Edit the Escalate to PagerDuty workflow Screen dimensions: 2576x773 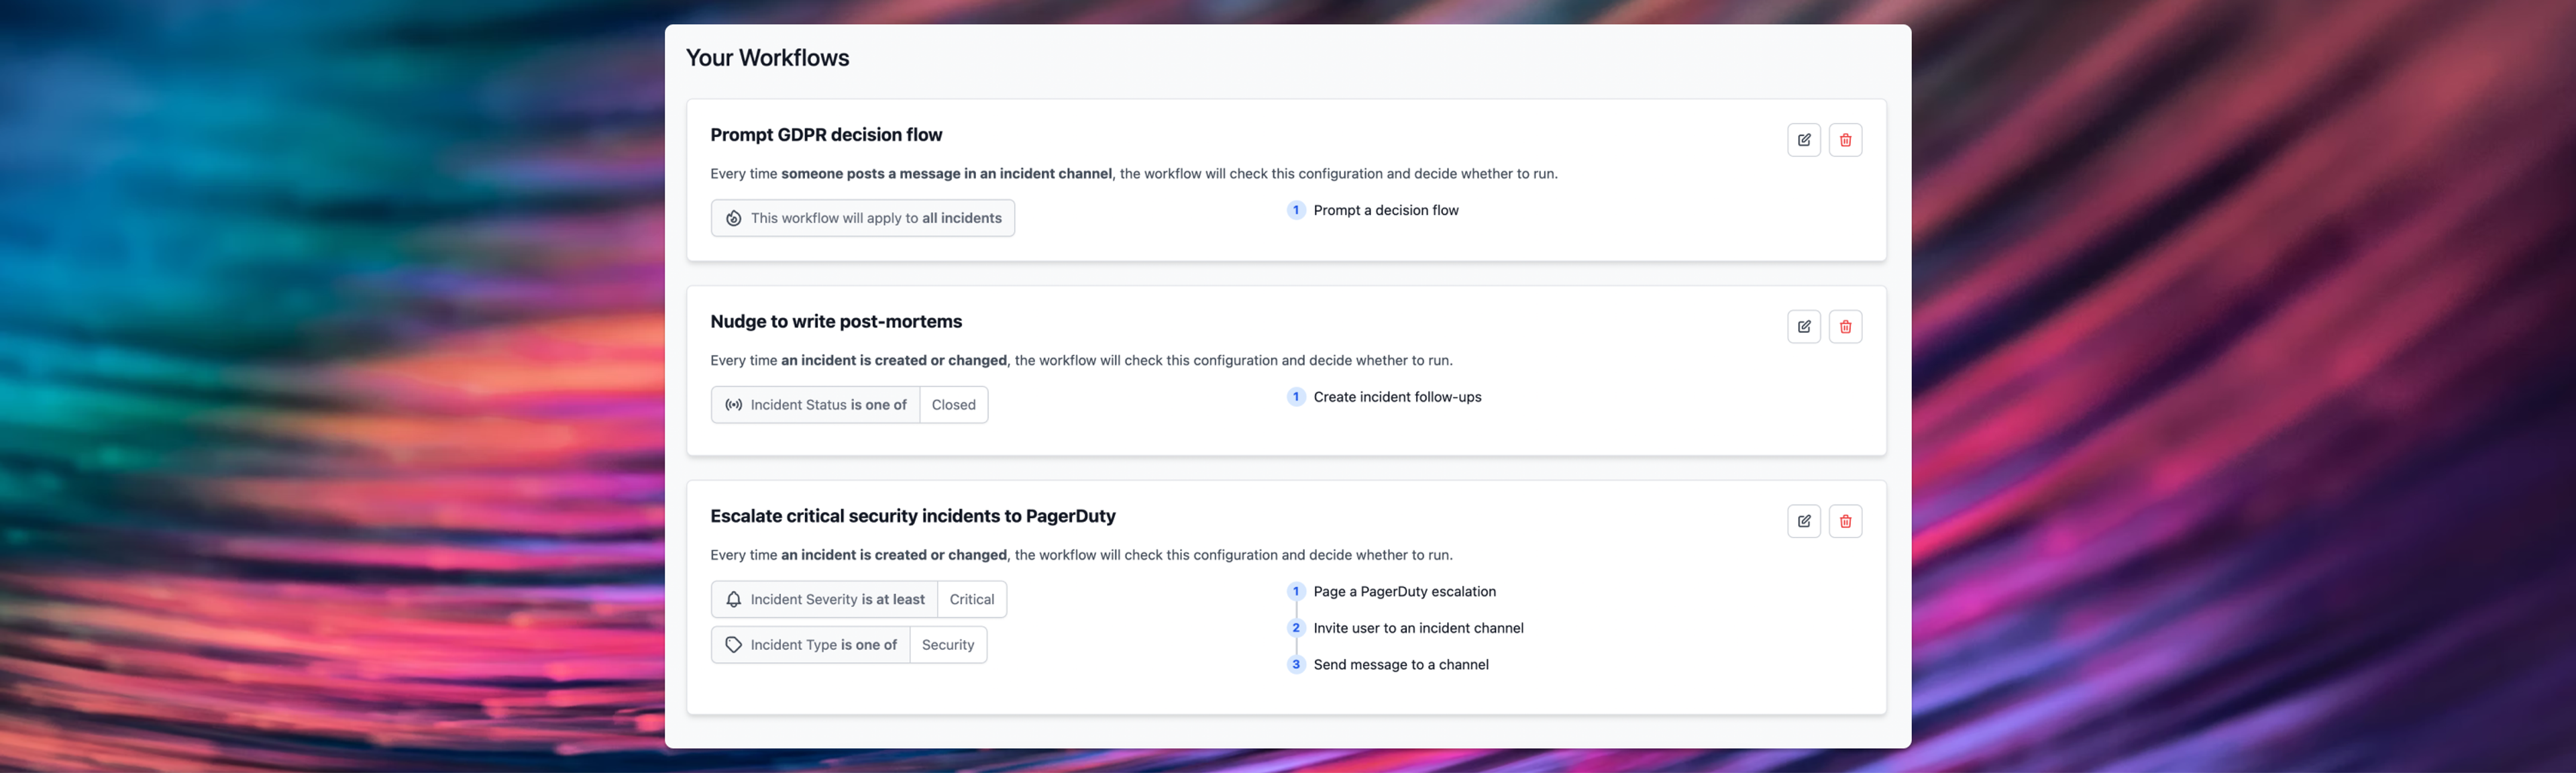(1803, 521)
